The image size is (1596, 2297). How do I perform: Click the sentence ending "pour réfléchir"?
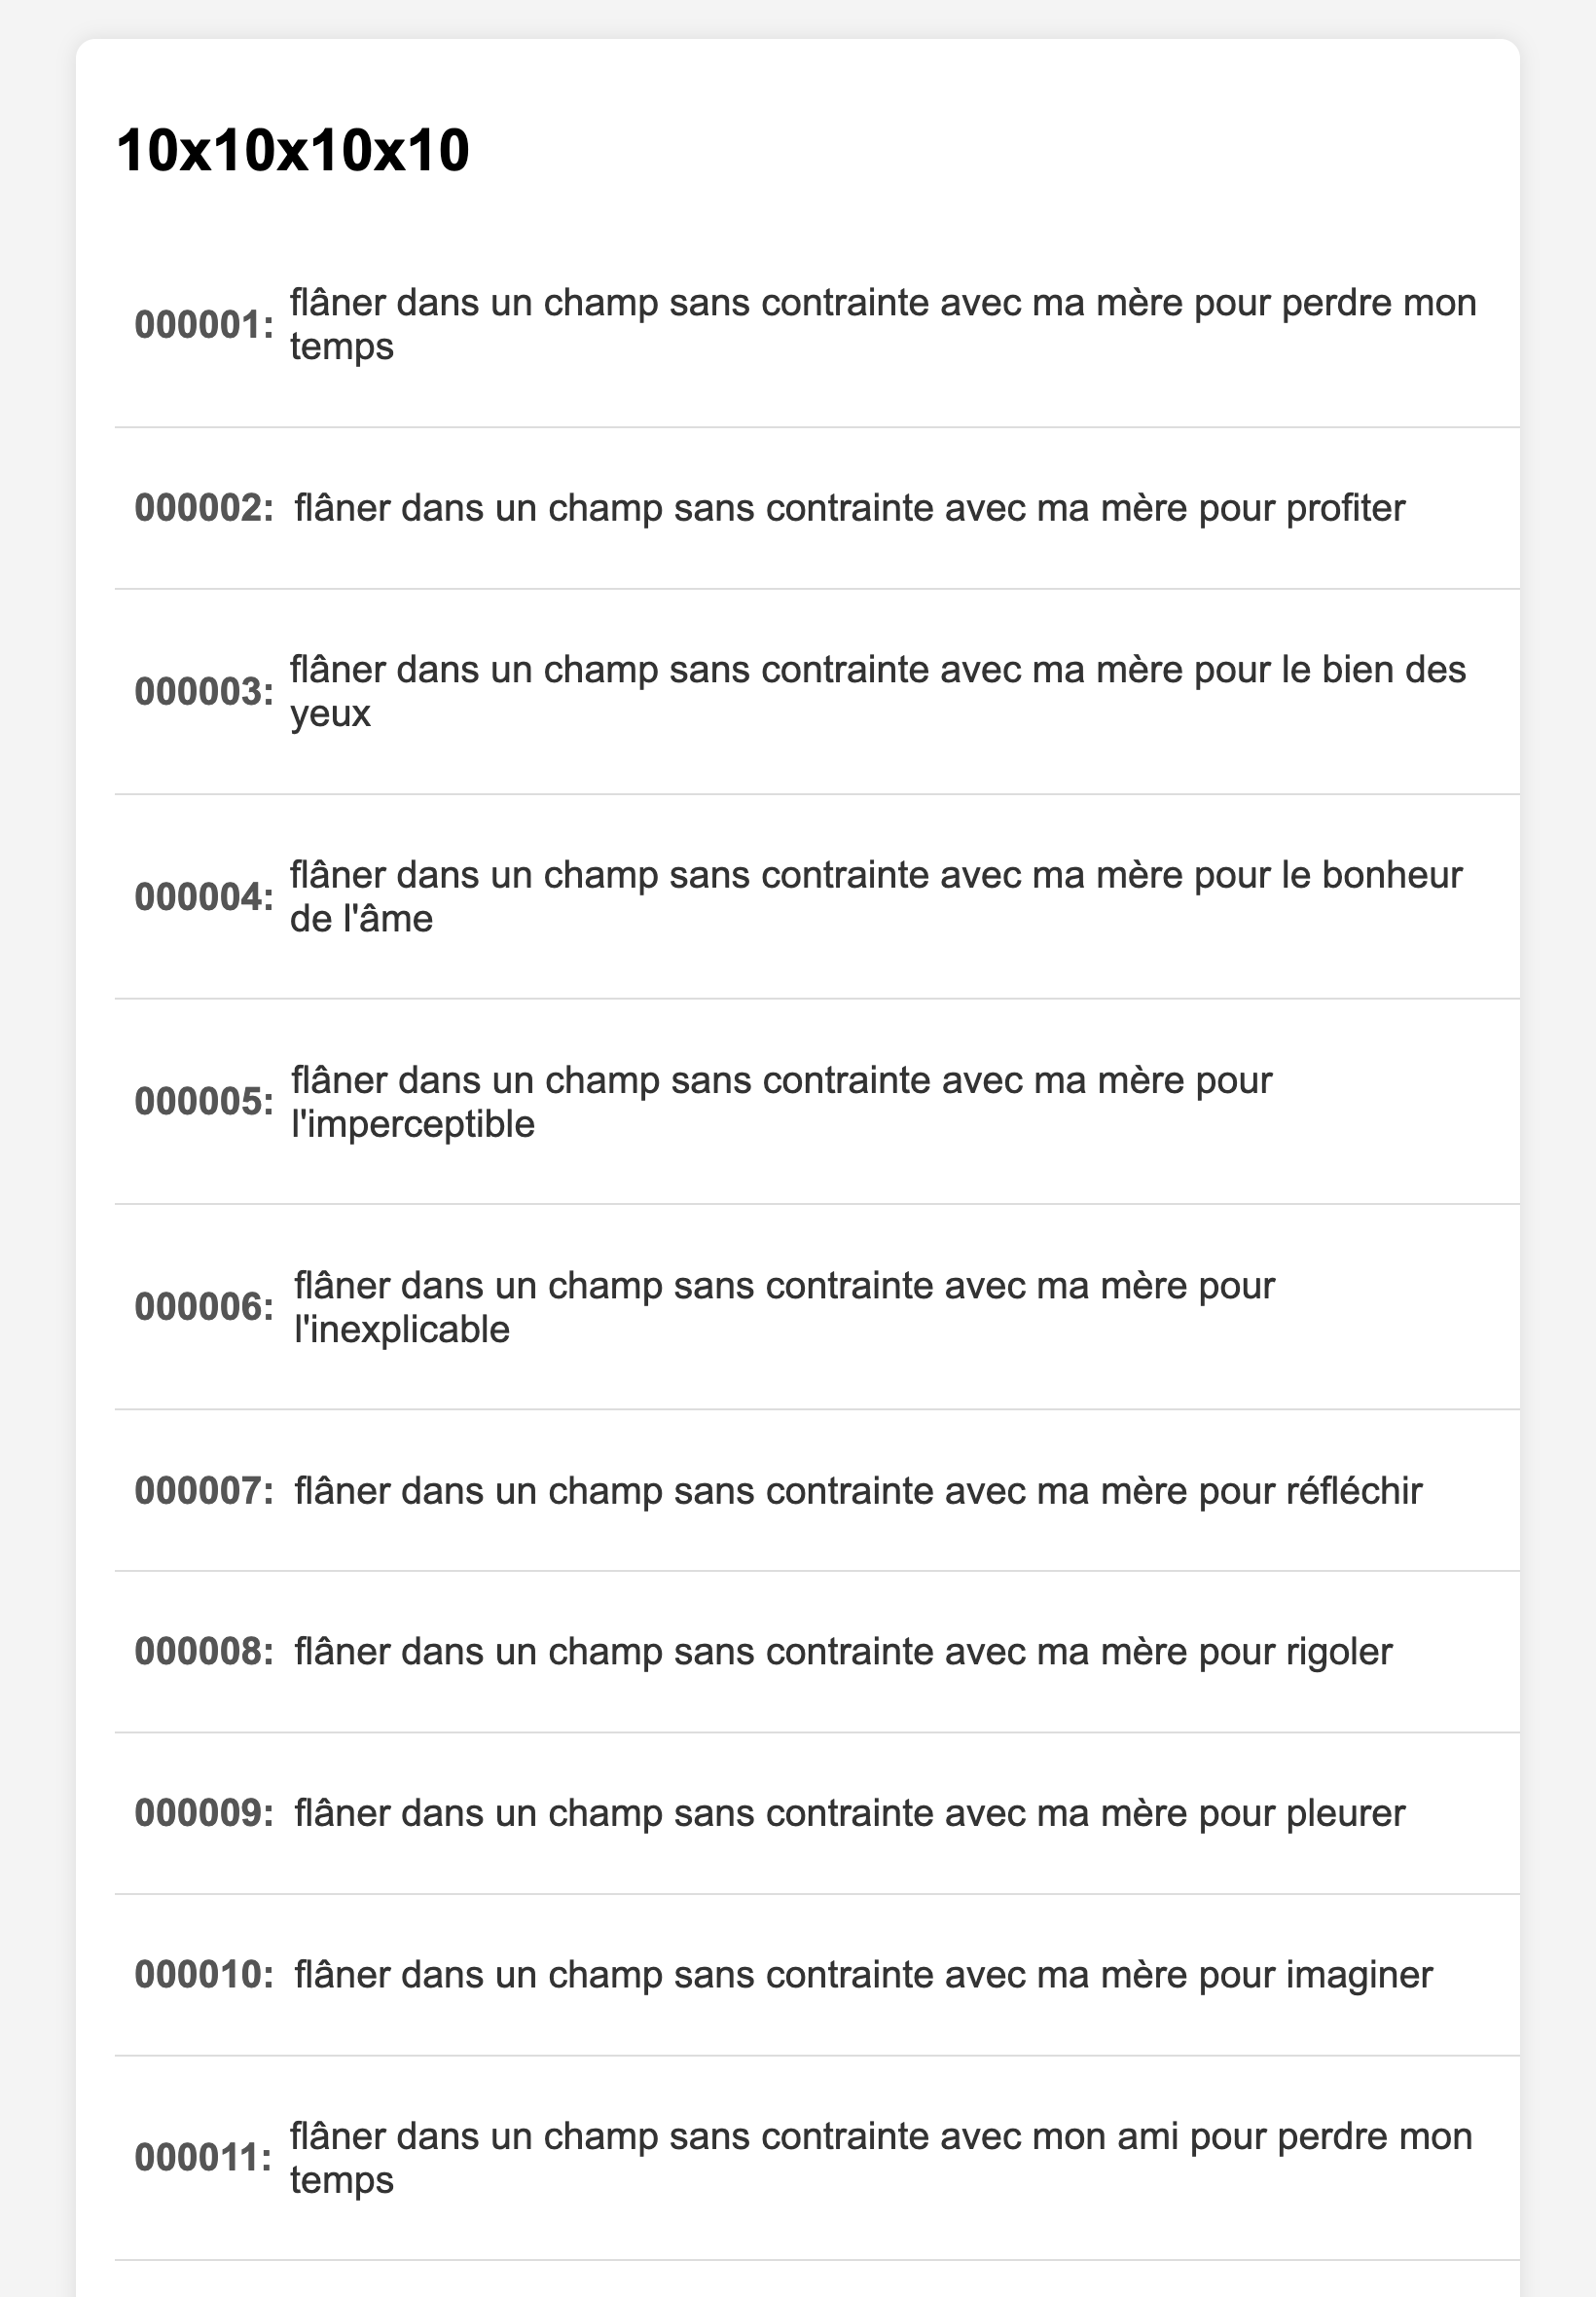coord(857,1491)
